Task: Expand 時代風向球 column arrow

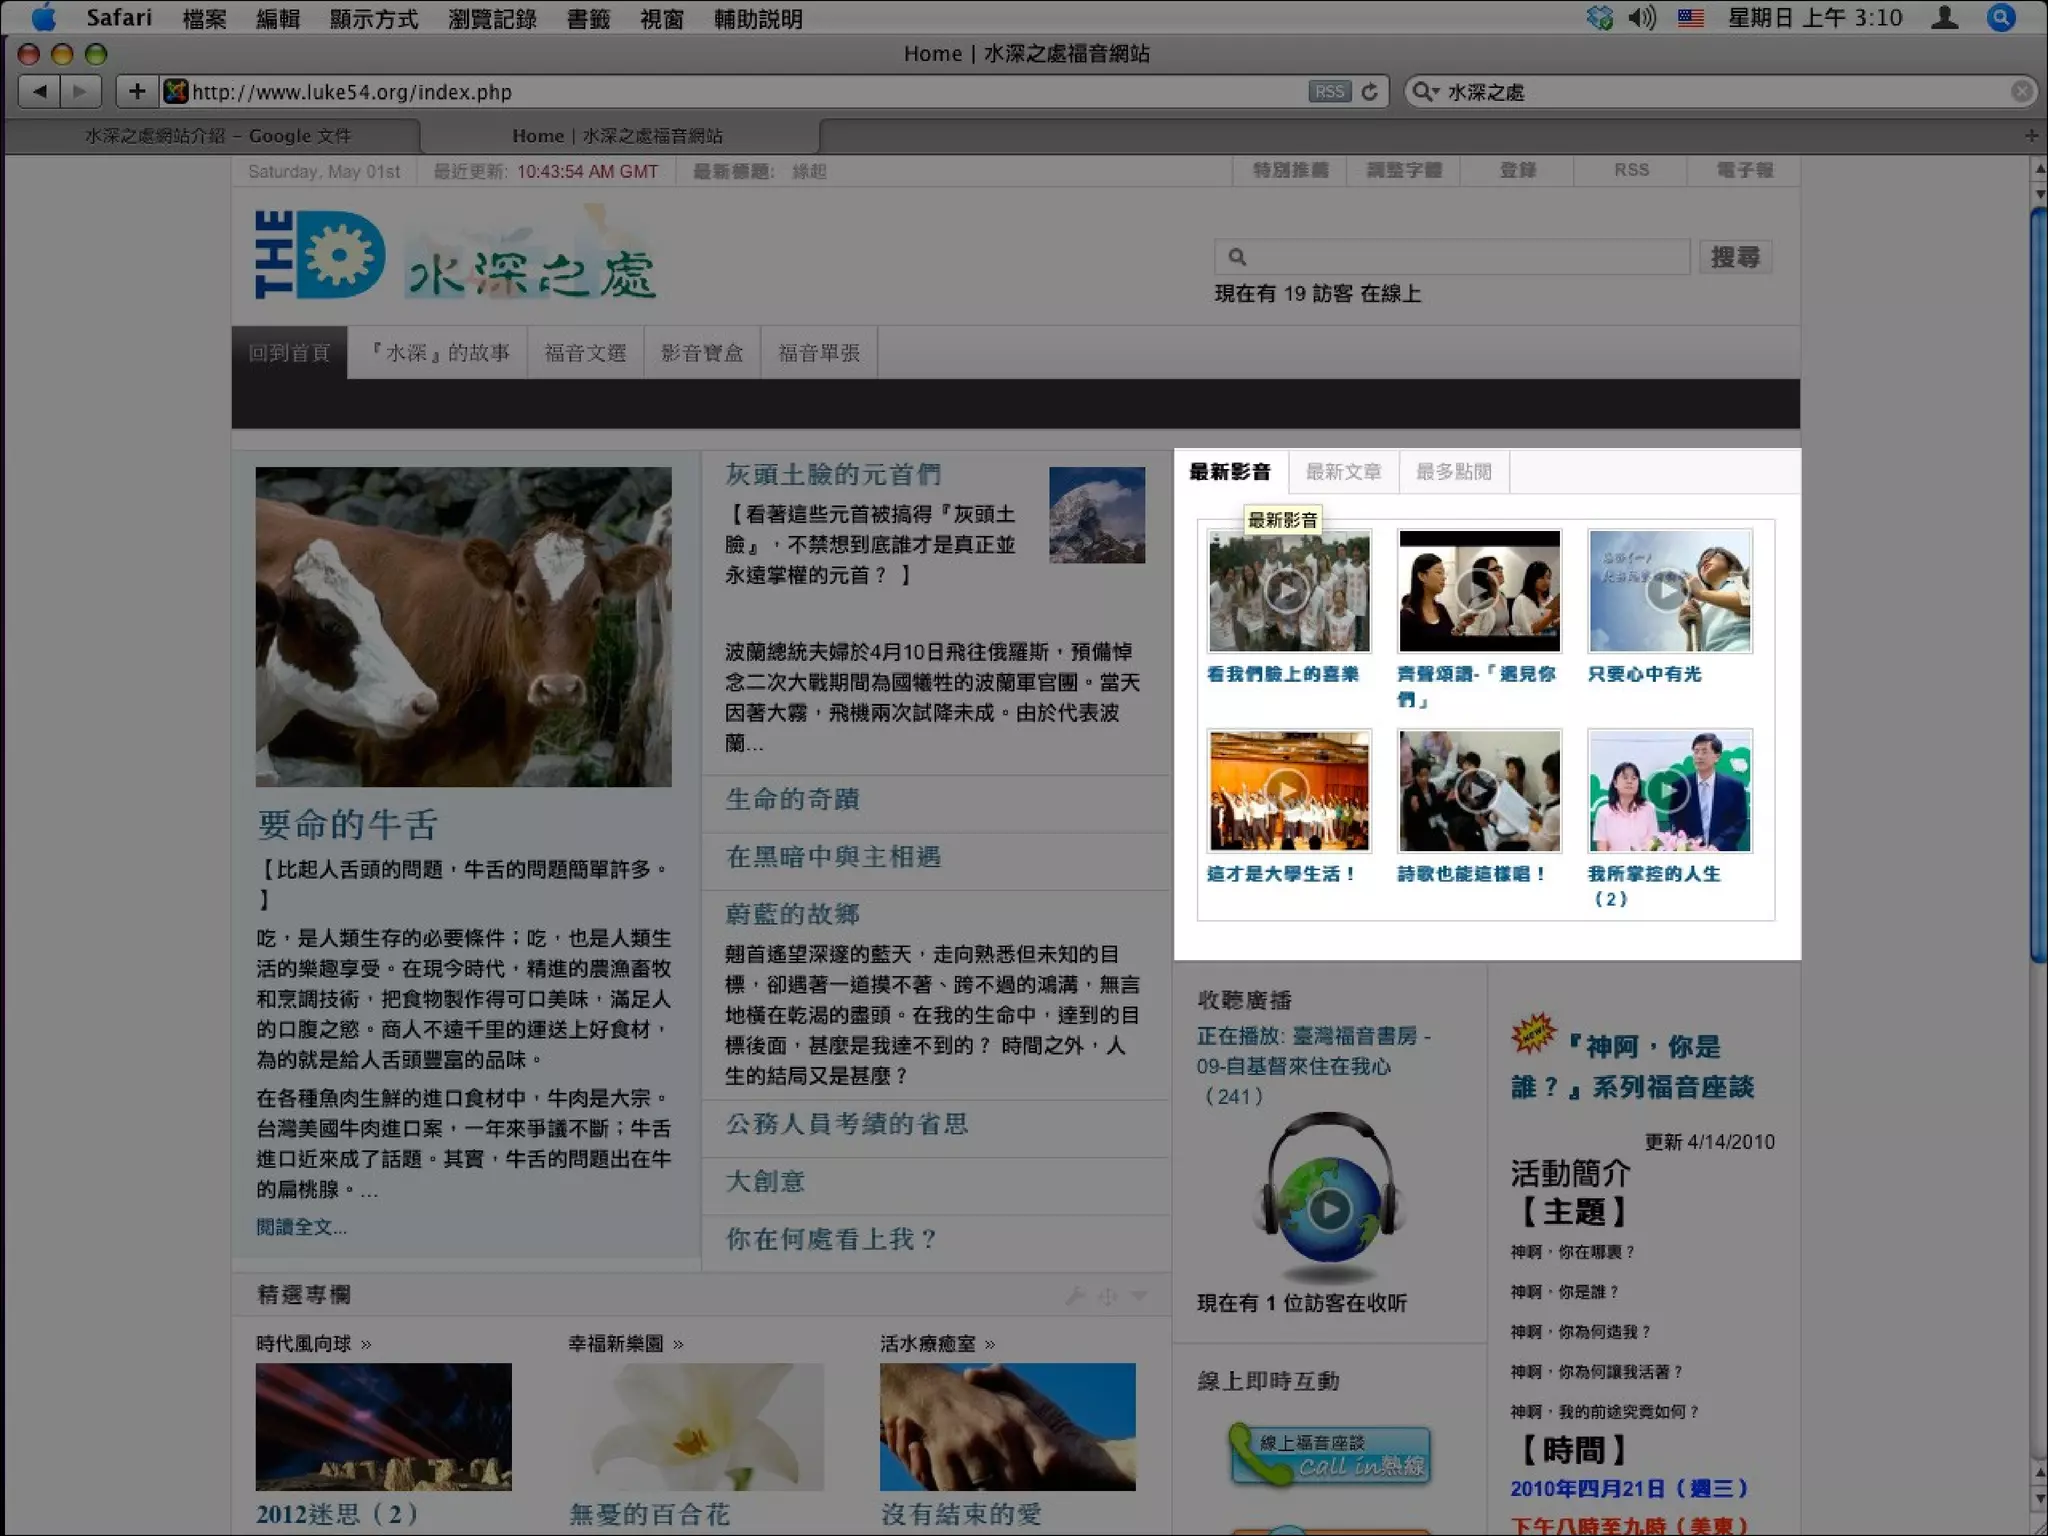Action: (x=366, y=1344)
